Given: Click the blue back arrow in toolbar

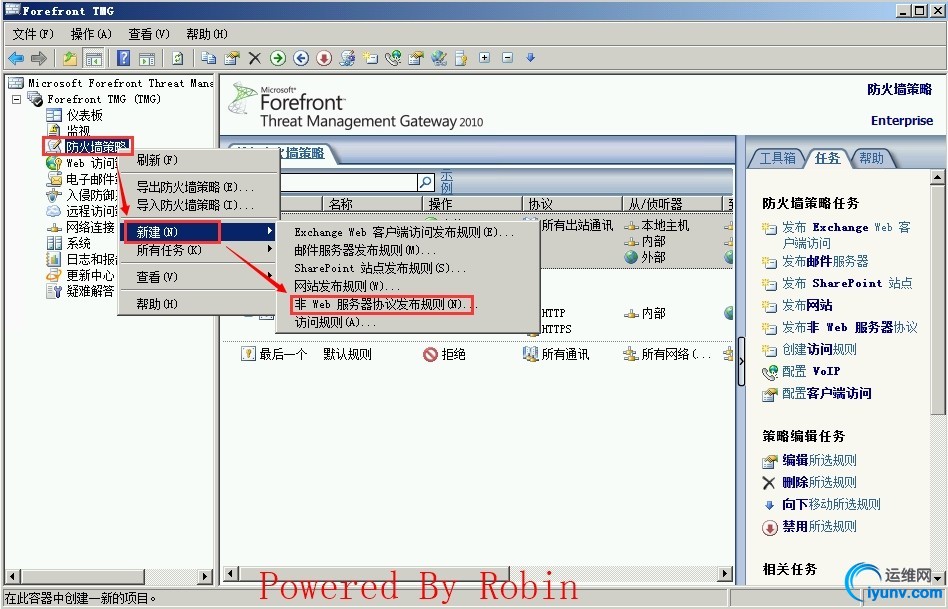Looking at the screenshot, I should [x=16, y=58].
